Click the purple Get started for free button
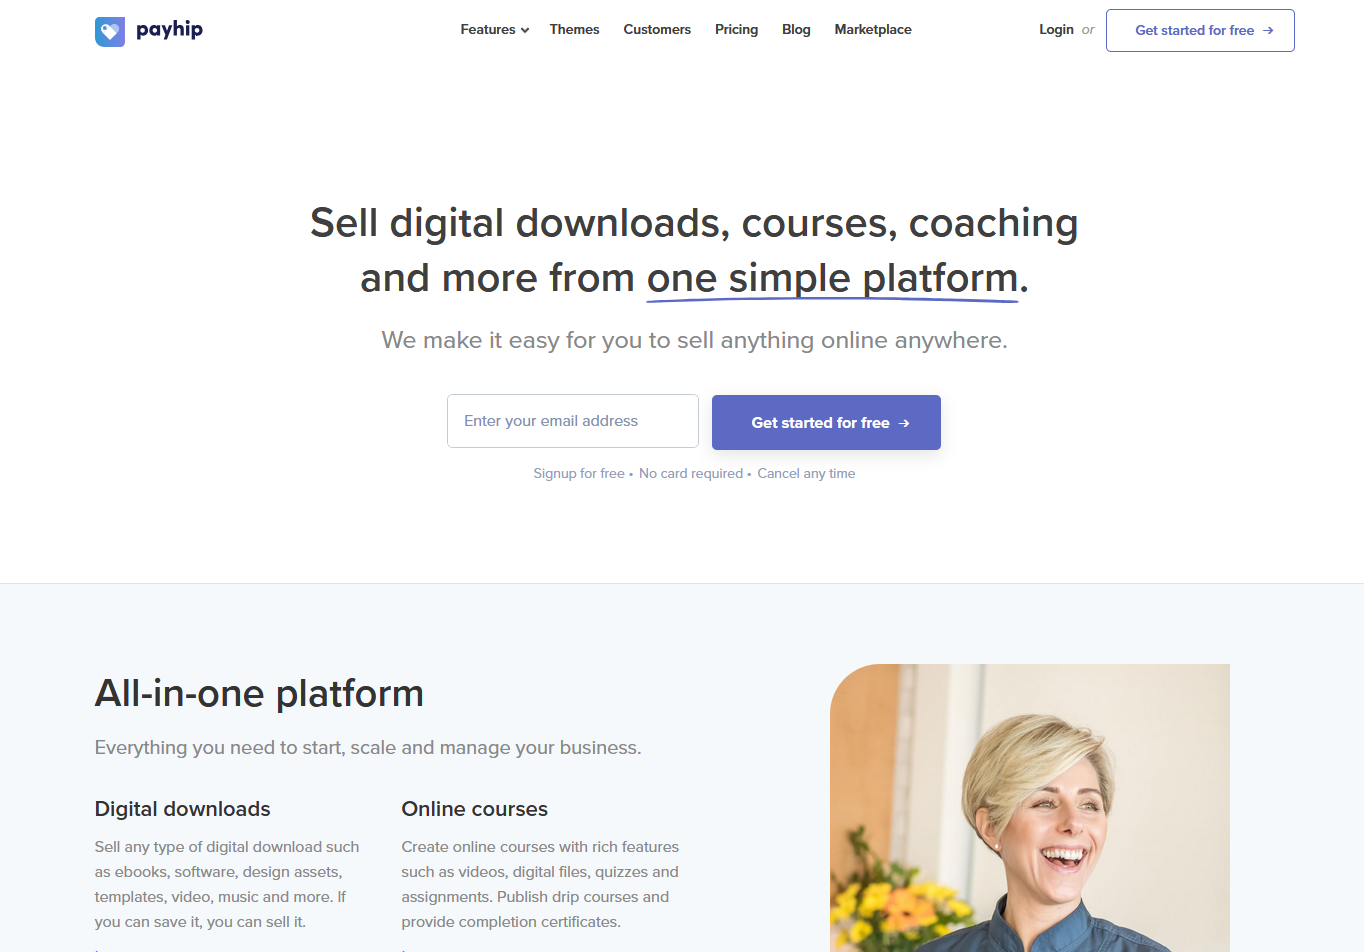The image size is (1364, 952). tap(826, 422)
